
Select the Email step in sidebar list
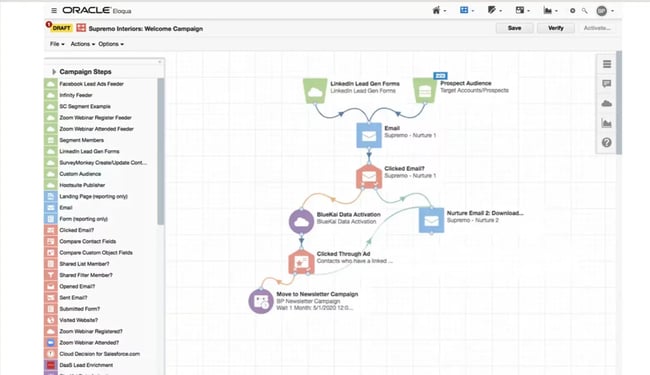click(100, 207)
